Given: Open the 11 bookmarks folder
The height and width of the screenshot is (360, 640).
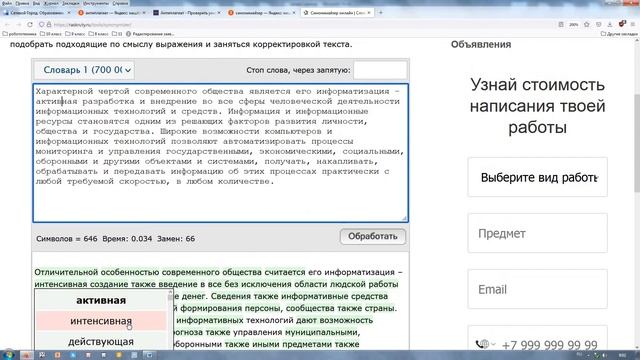Looking at the screenshot, I should pyautogui.click(x=117, y=34).
